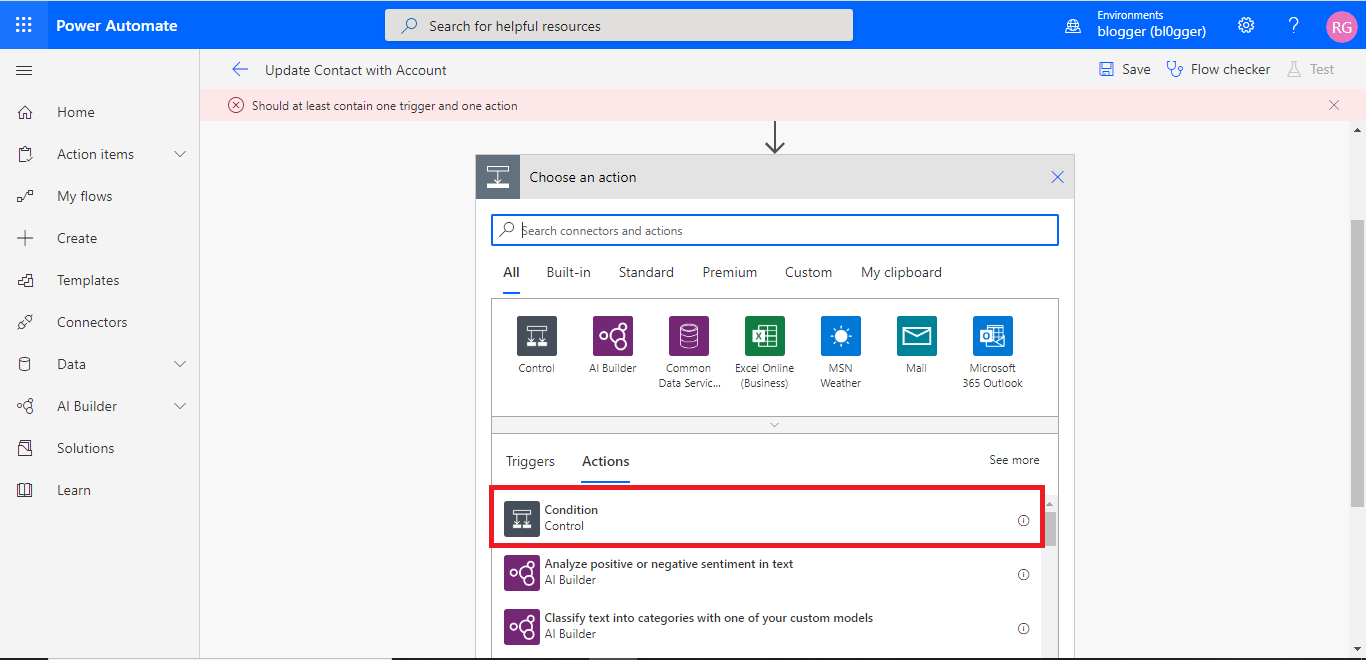Click the back arrow beside flow title
Screen dimensions: 1366x660
239,69
